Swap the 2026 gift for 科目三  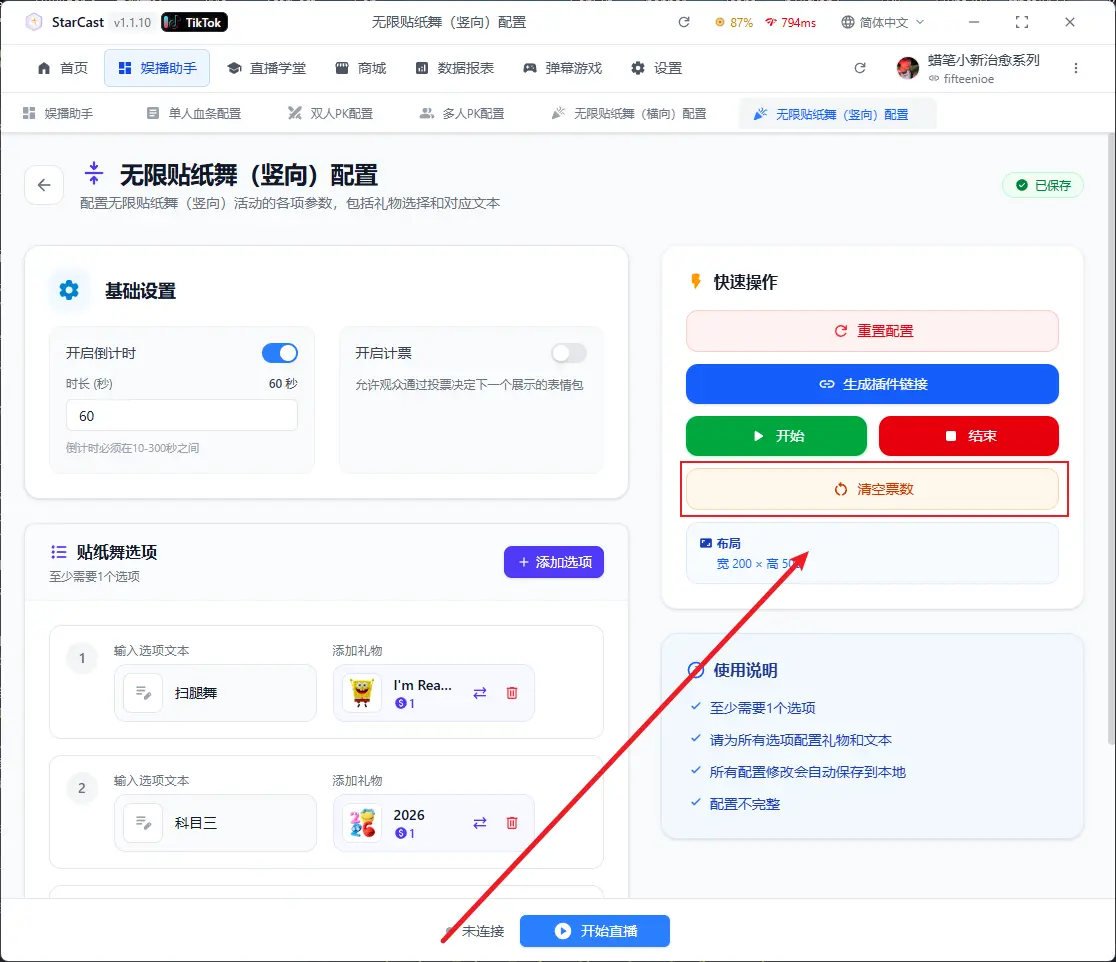pyautogui.click(x=480, y=823)
